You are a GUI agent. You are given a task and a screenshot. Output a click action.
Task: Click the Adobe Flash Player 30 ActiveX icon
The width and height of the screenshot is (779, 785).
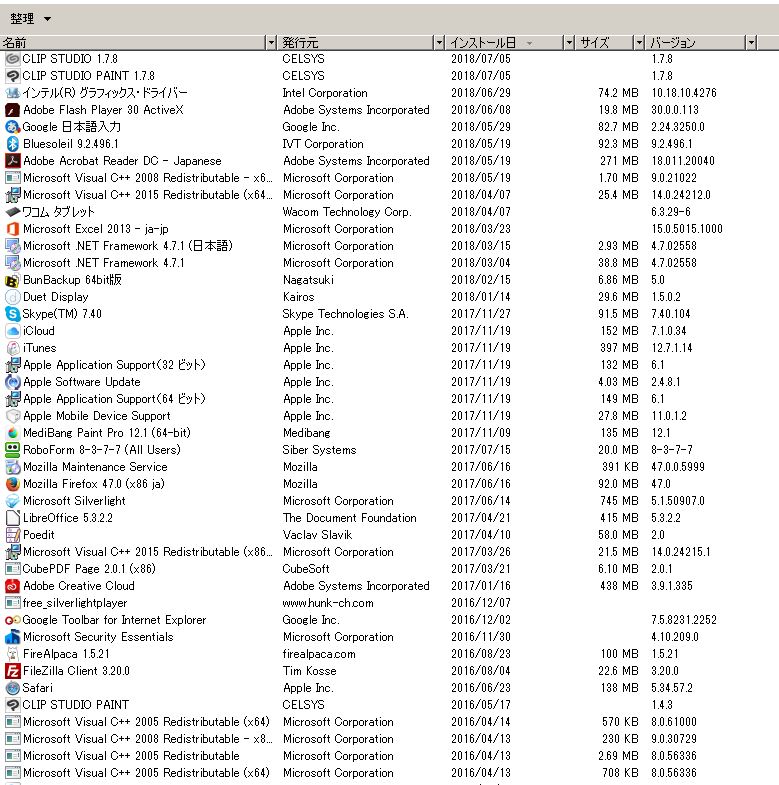click(13, 110)
